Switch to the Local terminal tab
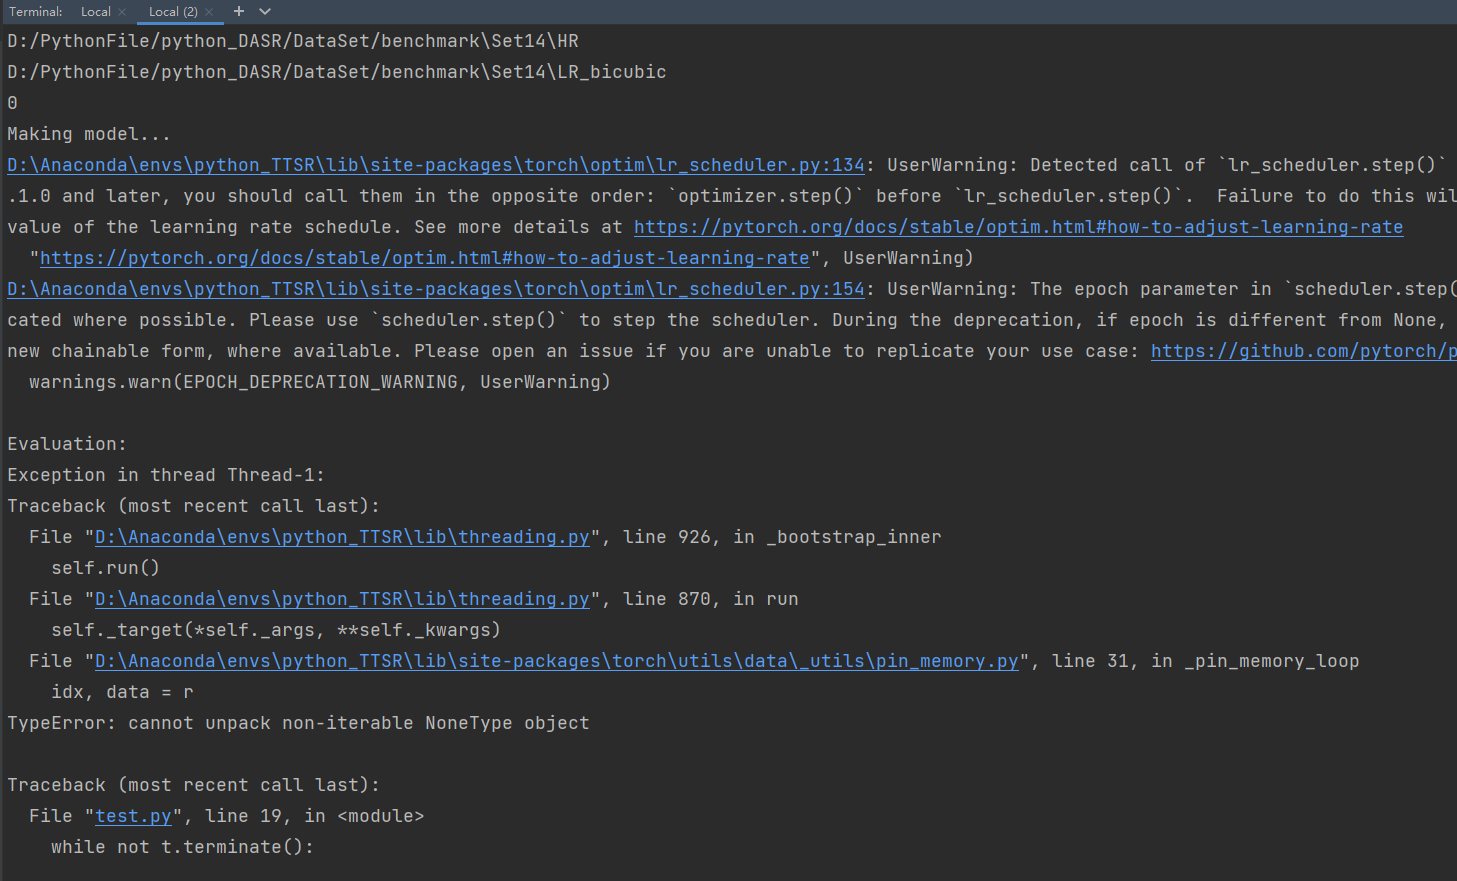This screenshot has width=1457, height=881. pos(95,11)
